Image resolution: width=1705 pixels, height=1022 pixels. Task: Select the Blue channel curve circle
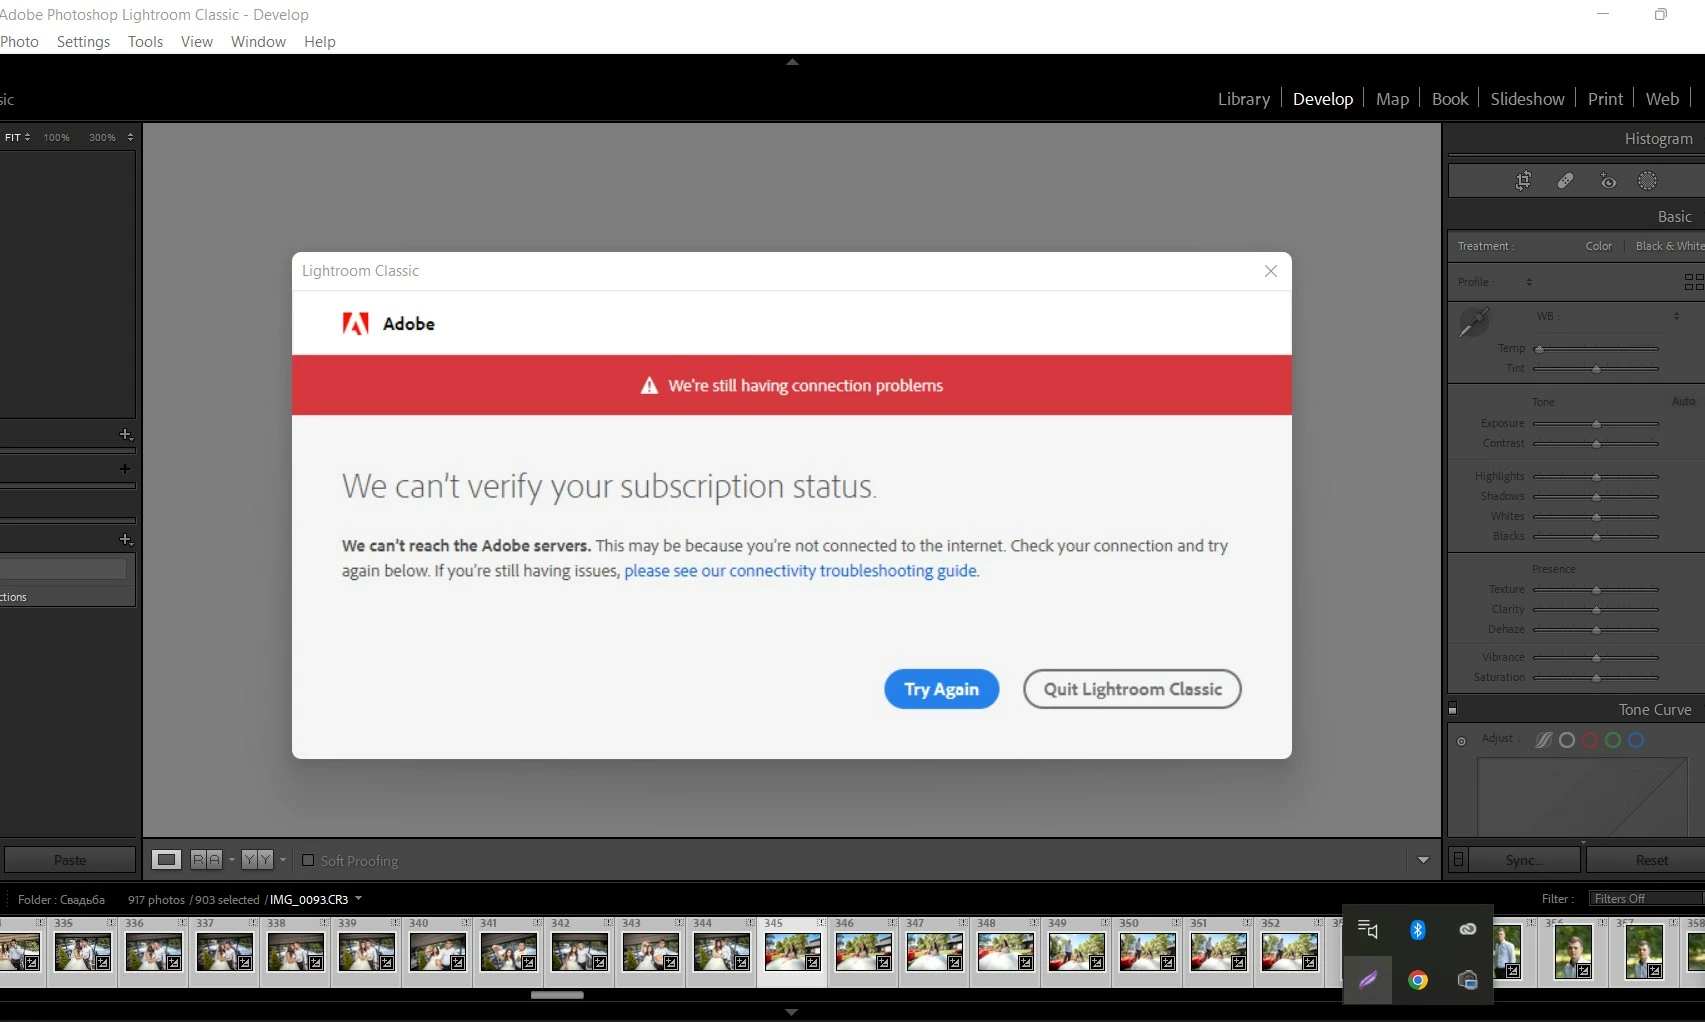[1636, 740]
